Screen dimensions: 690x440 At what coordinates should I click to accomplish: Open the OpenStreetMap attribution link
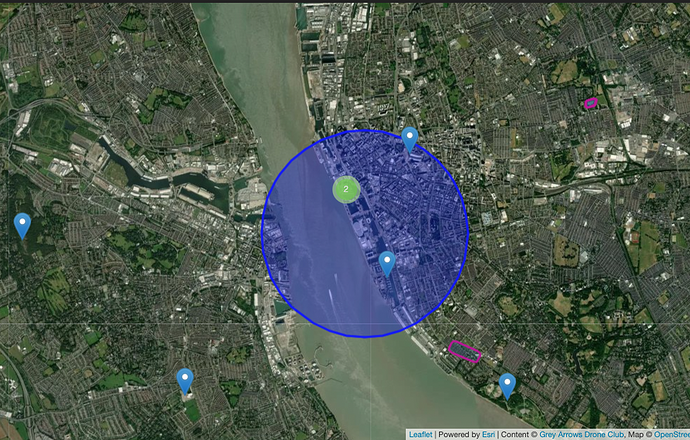(x=672, y=434)
